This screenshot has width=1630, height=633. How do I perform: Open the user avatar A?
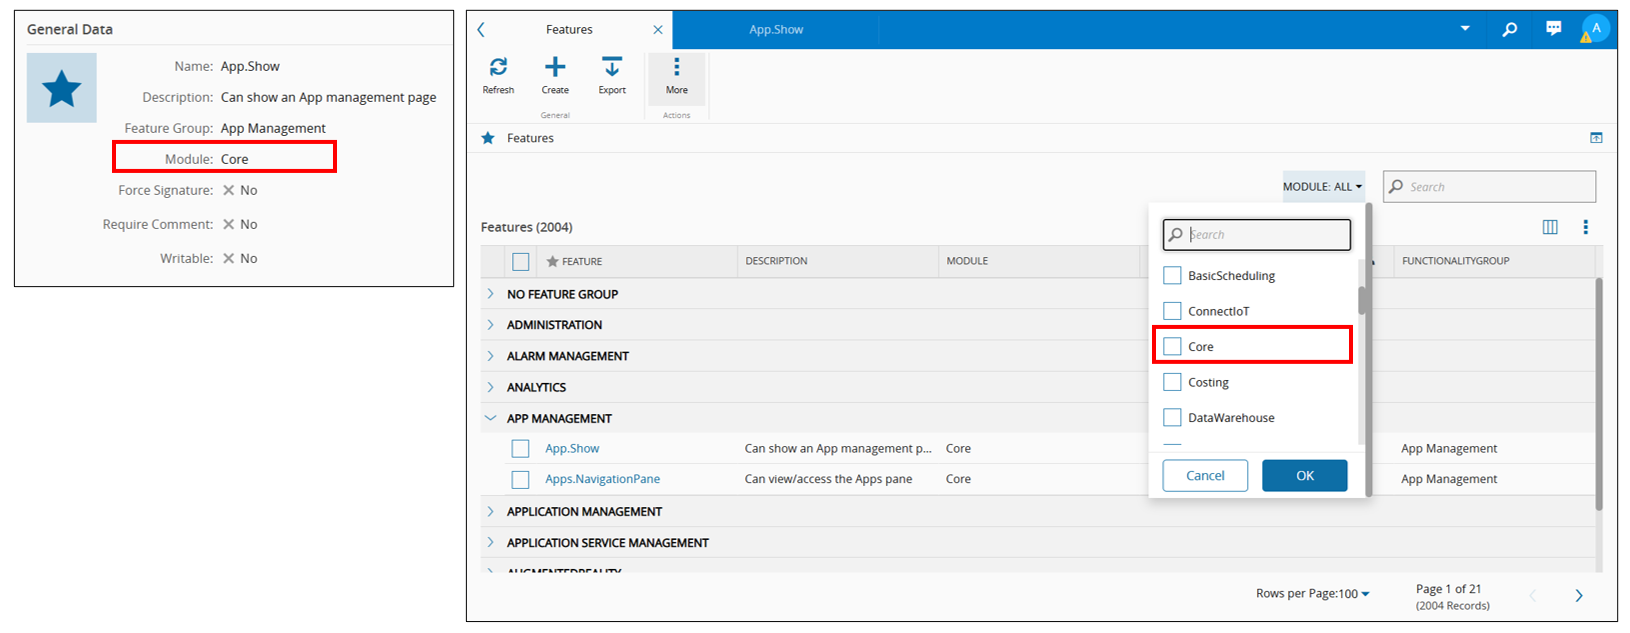1596,28
